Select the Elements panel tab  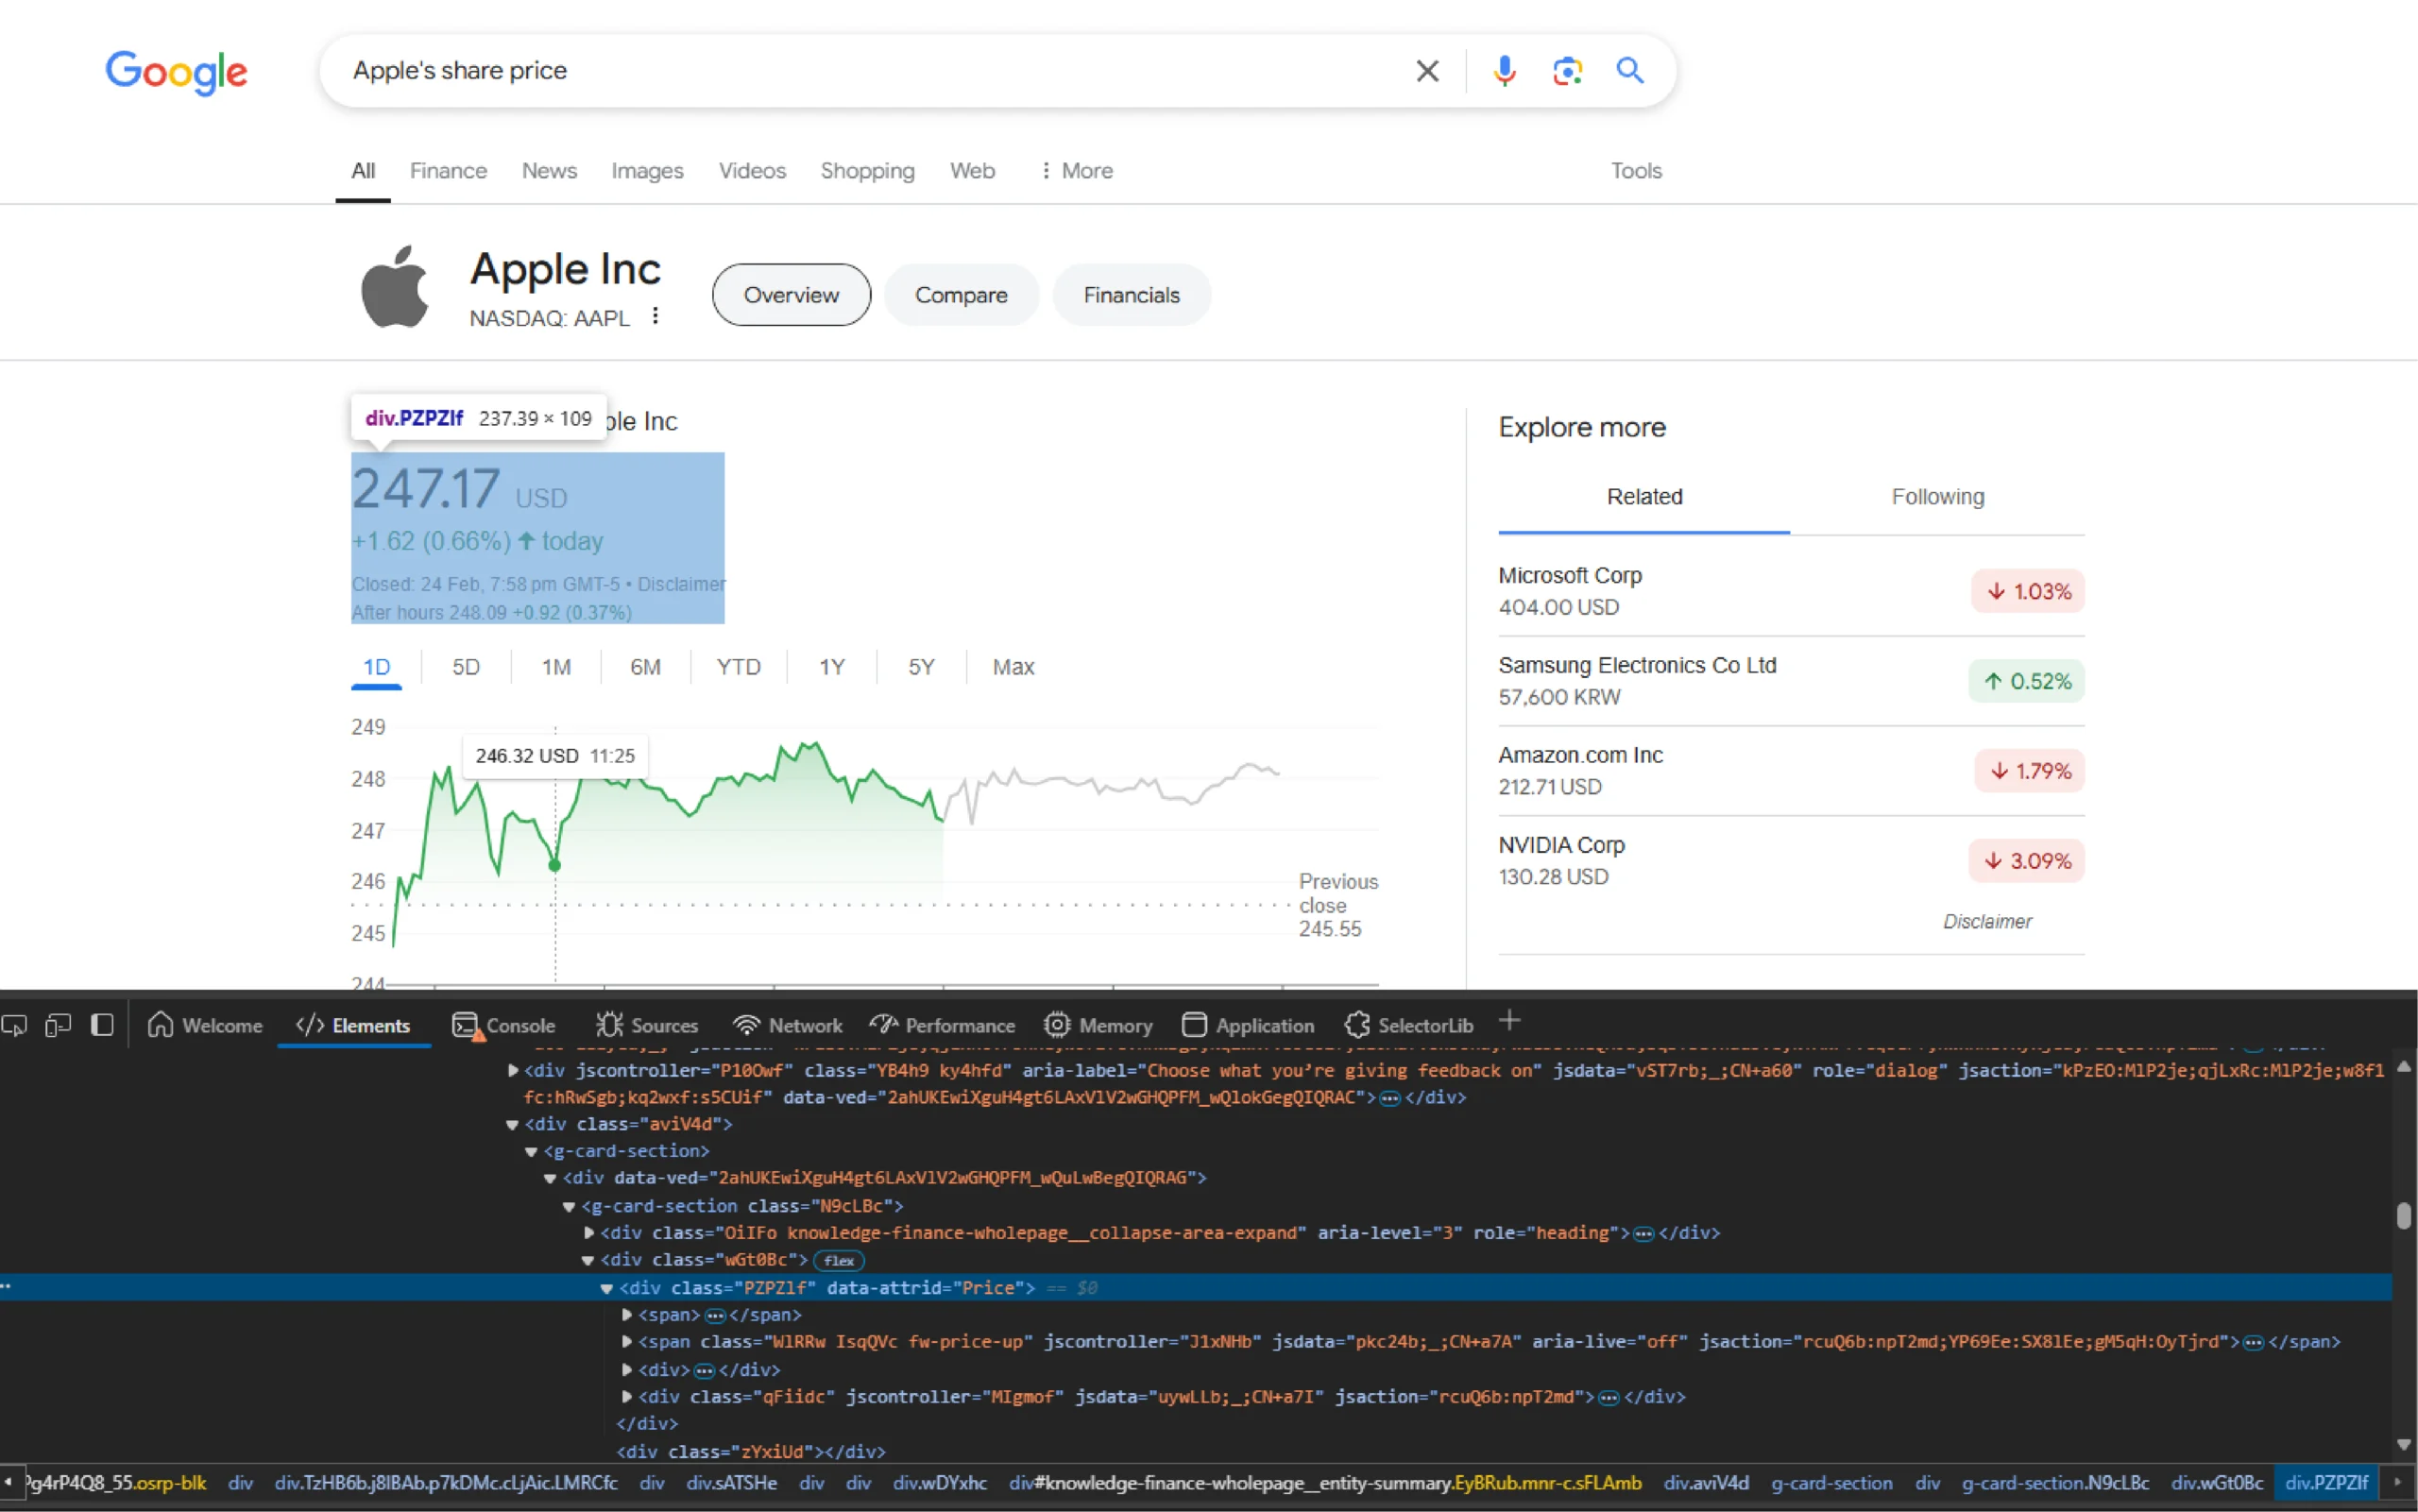(x=353, y=1025)
